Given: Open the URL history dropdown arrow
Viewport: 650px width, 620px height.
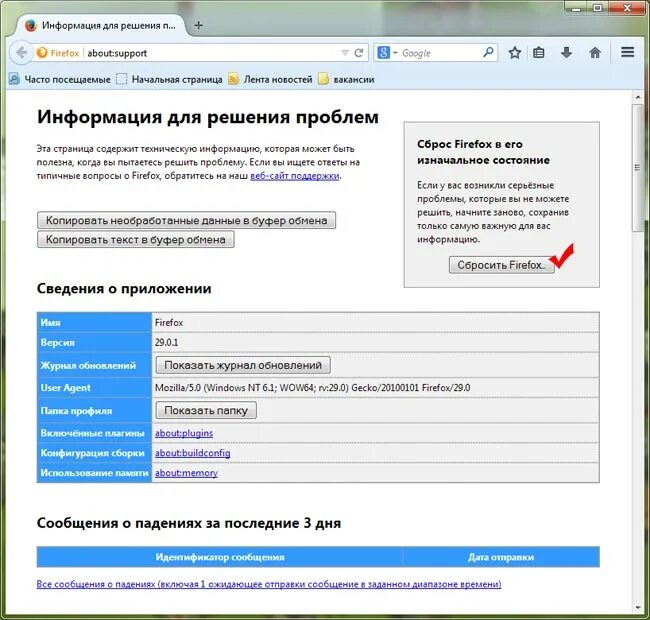Looking at the screenshot, I should tap(344, 53).
